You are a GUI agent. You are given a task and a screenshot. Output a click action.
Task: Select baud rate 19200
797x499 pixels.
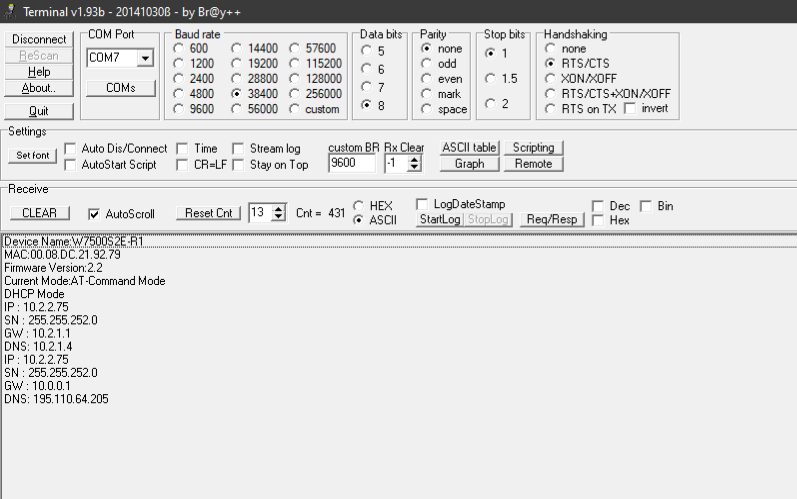[236, 64]
